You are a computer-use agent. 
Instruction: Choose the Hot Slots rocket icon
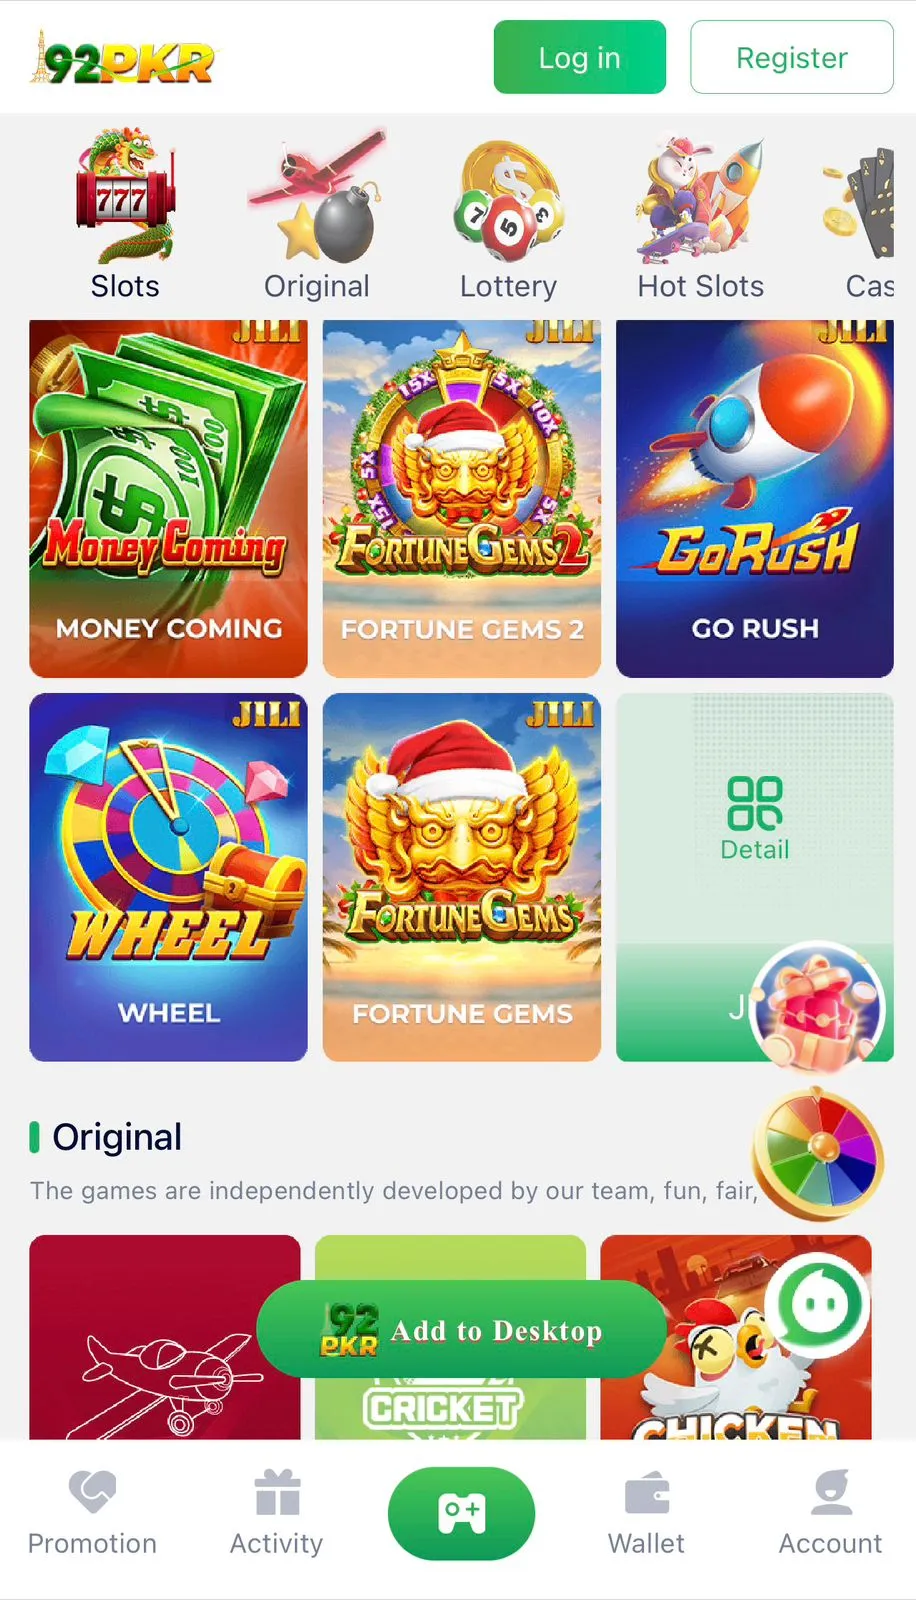click(700, 198)
